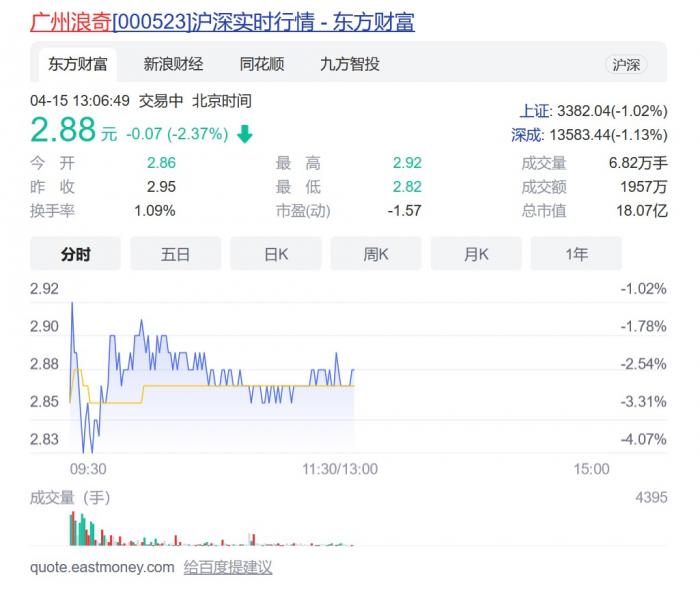Select the 同花顺 tab

(262, 64)
